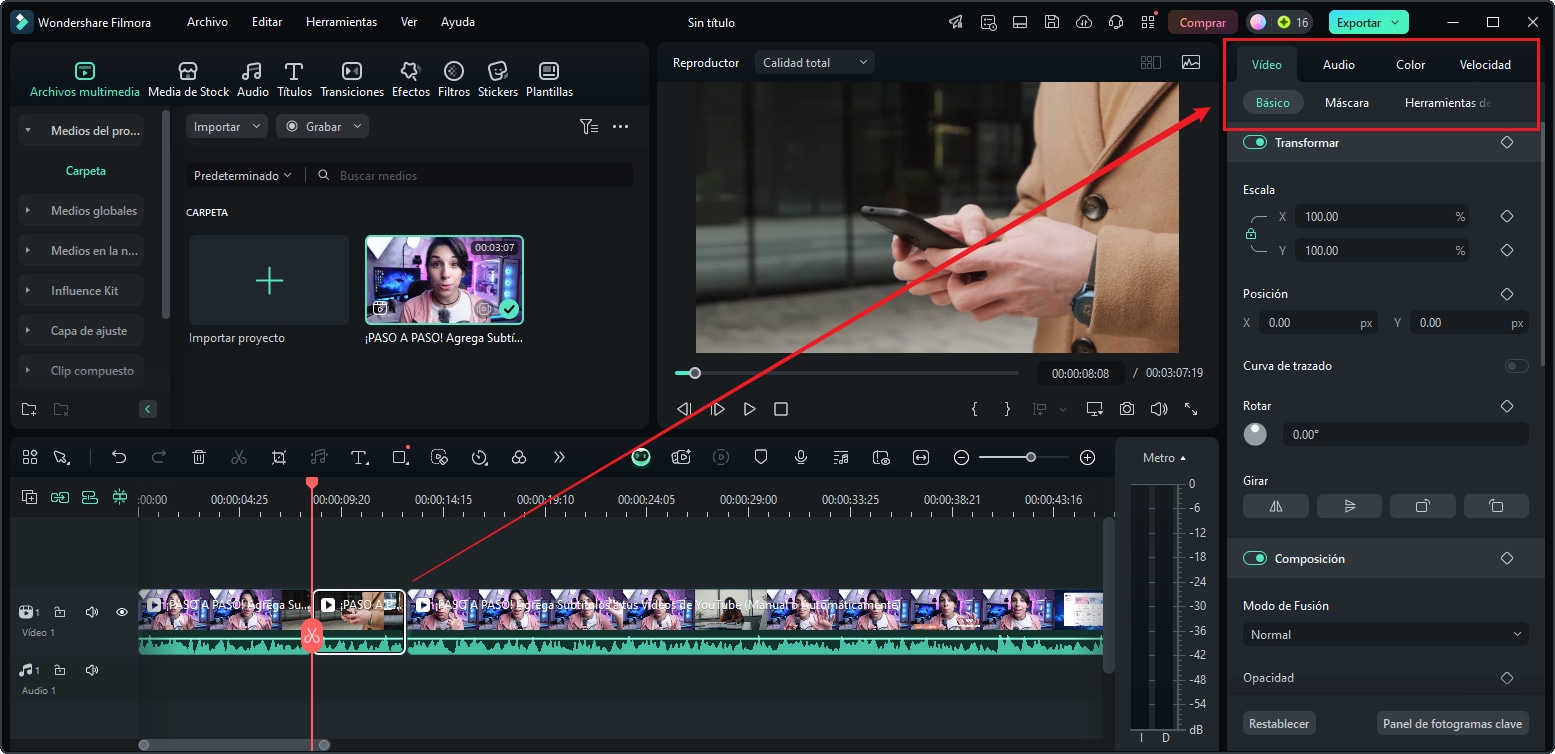Click the Comprar button
Viewport: 1555px width, 754px height.
pos(1203,22)
